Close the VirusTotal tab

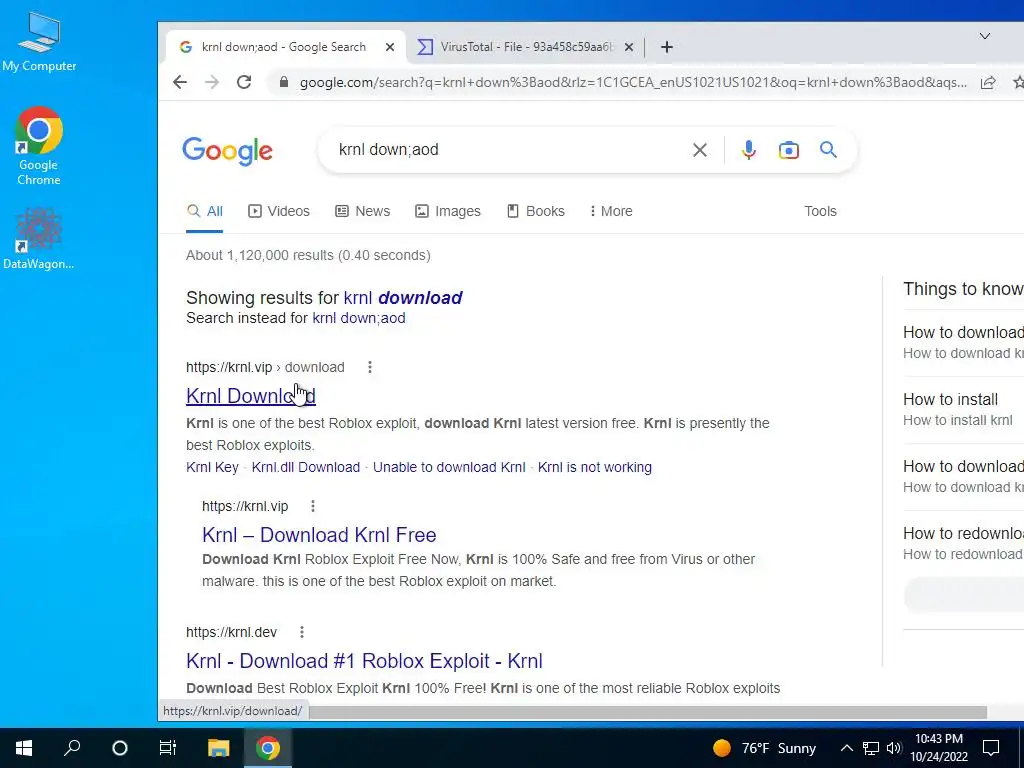click(x=628, y=47)
